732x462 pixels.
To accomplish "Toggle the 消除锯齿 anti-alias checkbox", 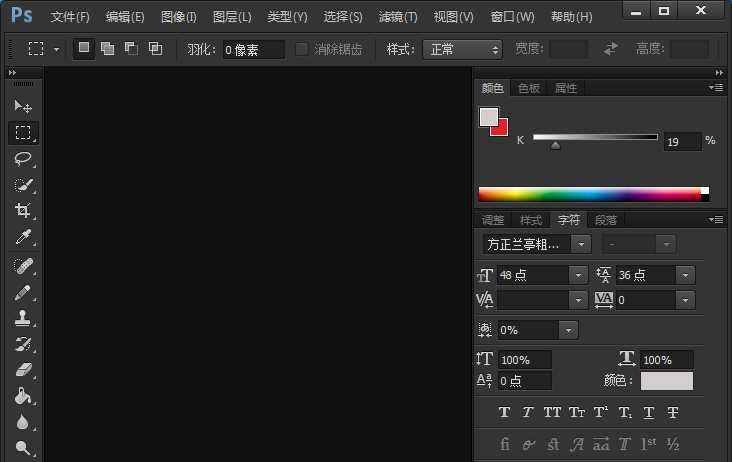I will [x=302, y=49].
